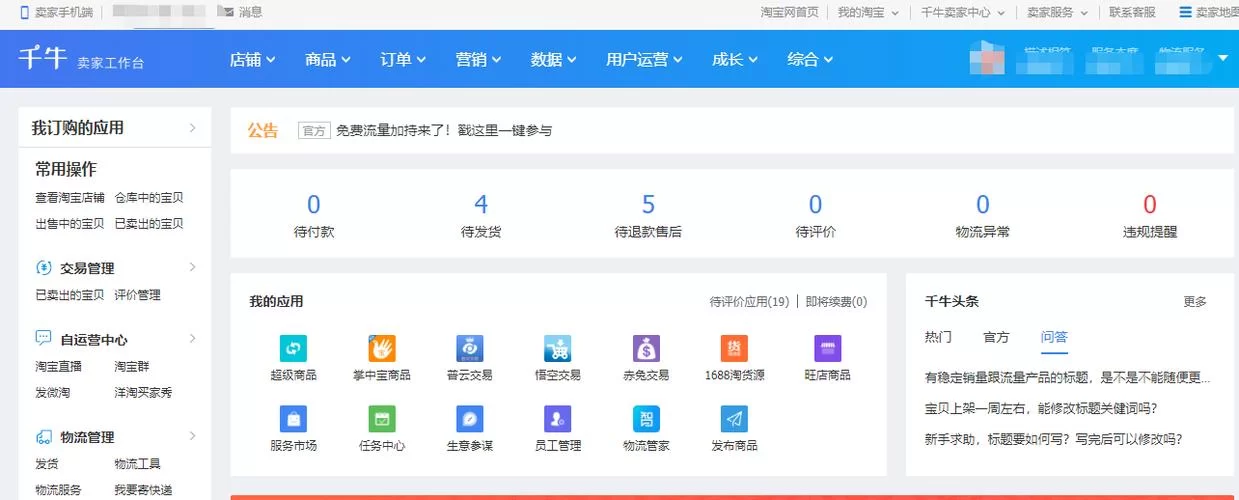Open the 悟空交易 app icon

click(558, 348)
